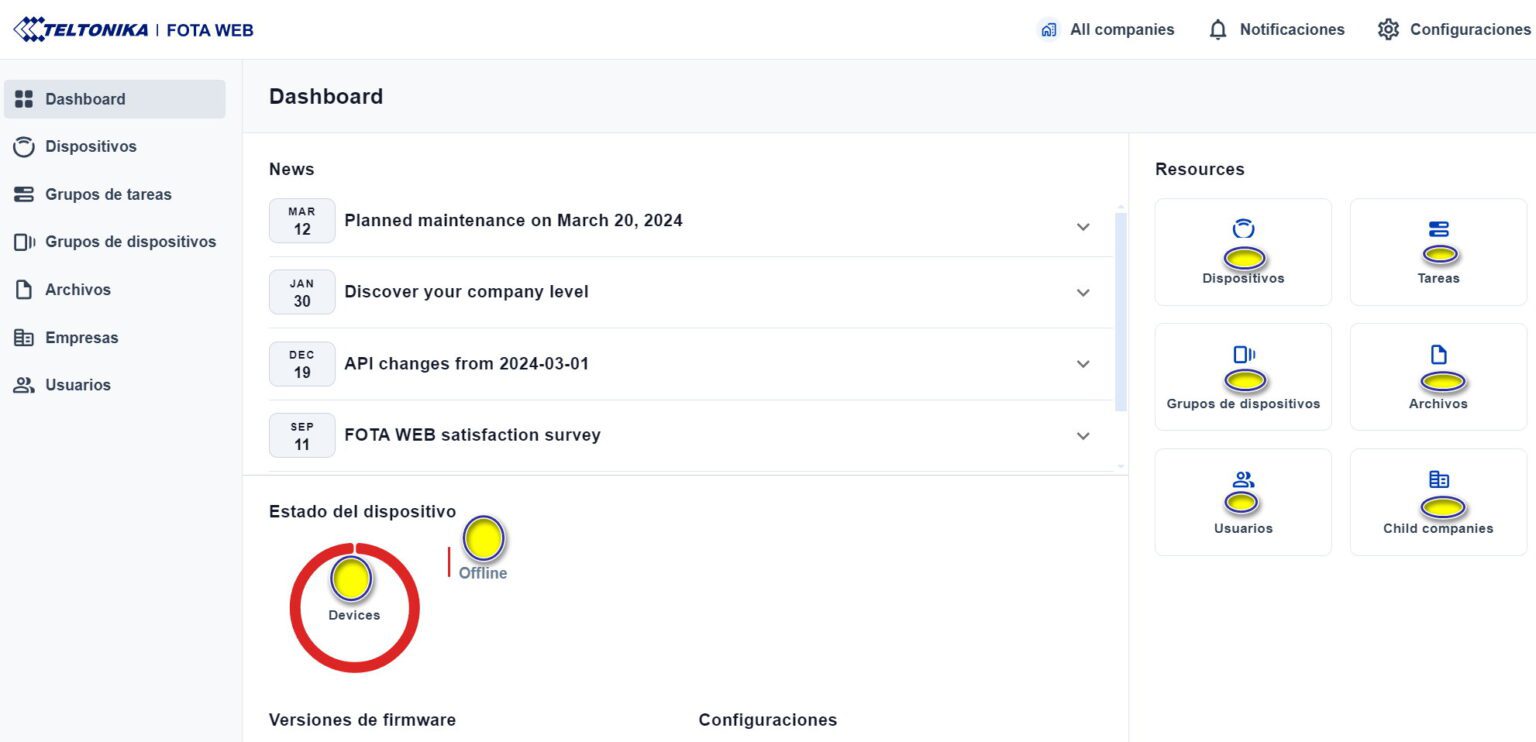Open the Child companies resource card
Image resolution: width=1536 pixels, height=742 pixels.
point(1438,500)
